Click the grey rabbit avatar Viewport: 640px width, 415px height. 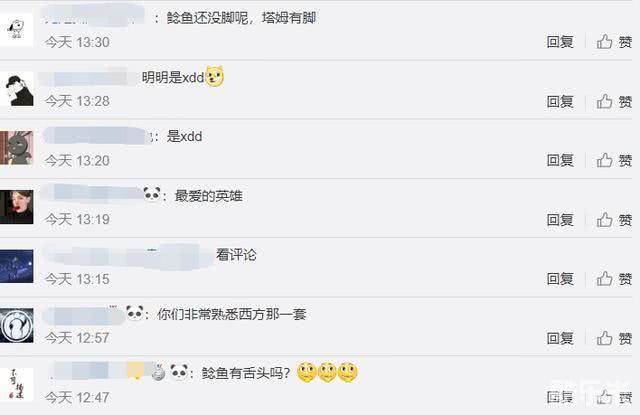(x=16, y=148)
